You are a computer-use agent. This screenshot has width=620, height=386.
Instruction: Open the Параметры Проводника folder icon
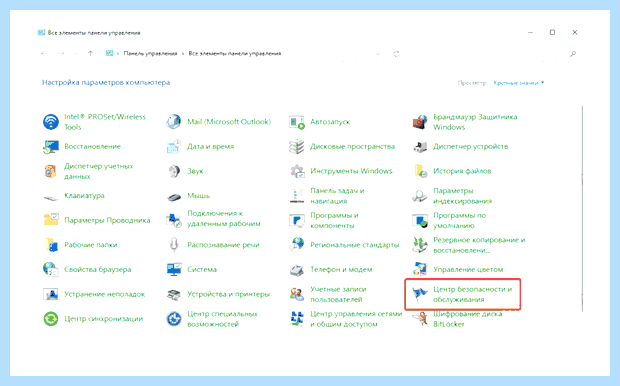(51, 220)
